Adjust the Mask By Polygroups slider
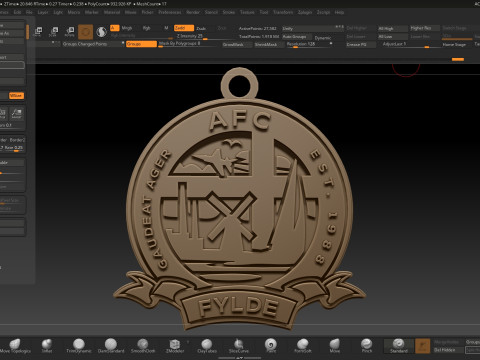480x360 pixels. pyautogui.click(x=189, y=44)
